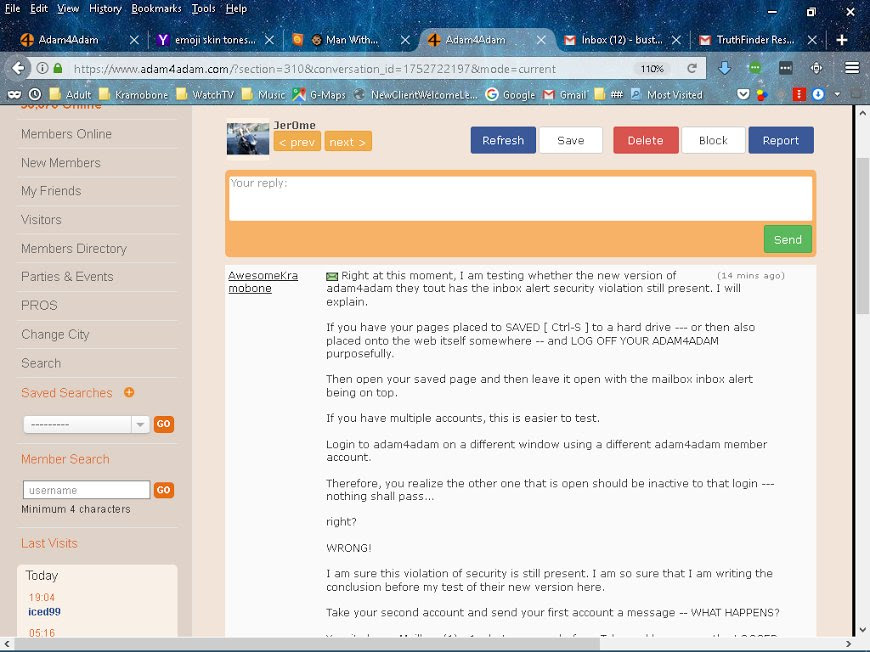
Task: Open the Tools menu
Action: click(204, 9)
